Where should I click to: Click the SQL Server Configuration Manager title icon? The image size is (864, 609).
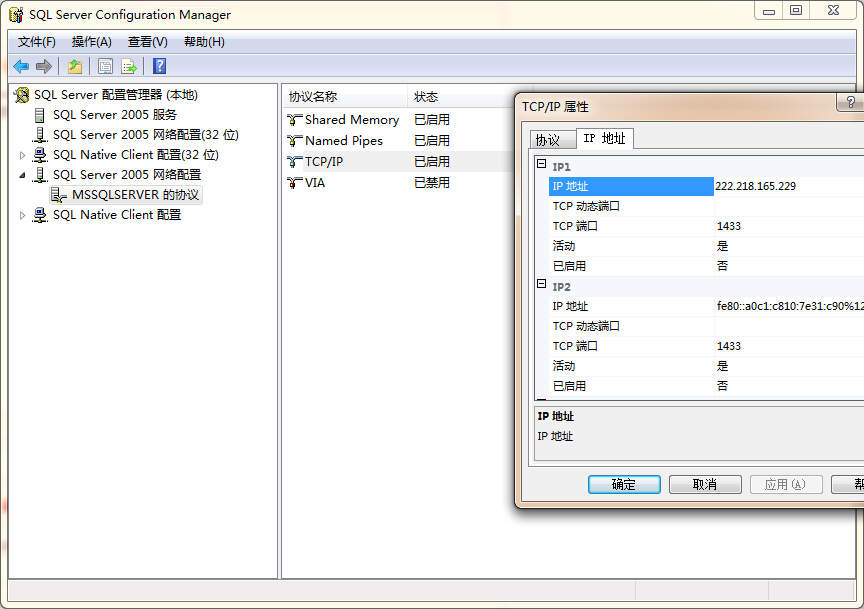pos(17,15)
